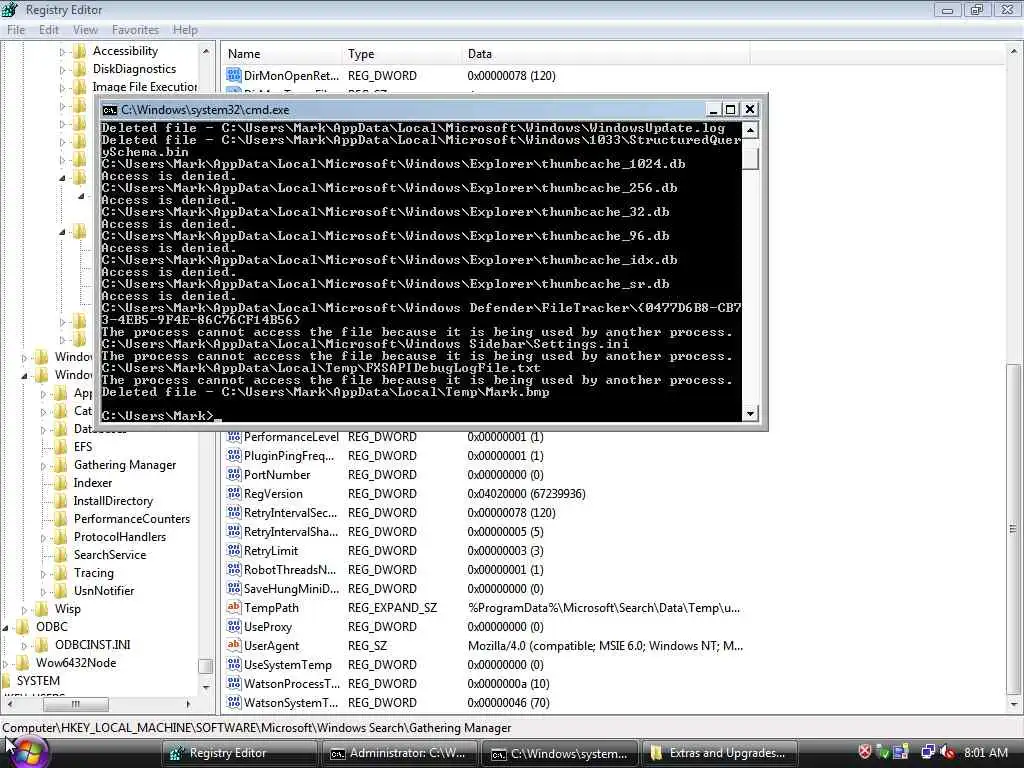Open the View menu
1024x768 pixels.
coord(85,30)
